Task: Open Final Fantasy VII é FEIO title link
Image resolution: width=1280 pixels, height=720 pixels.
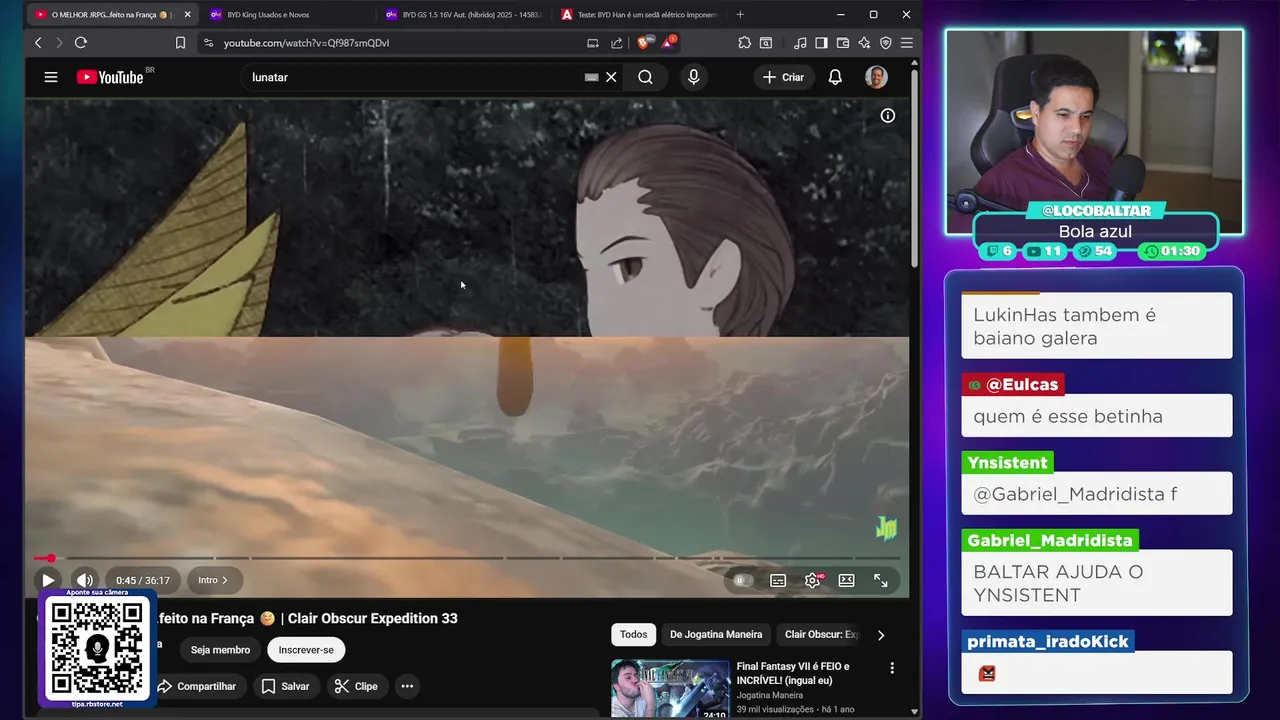Action: (793, 673)
